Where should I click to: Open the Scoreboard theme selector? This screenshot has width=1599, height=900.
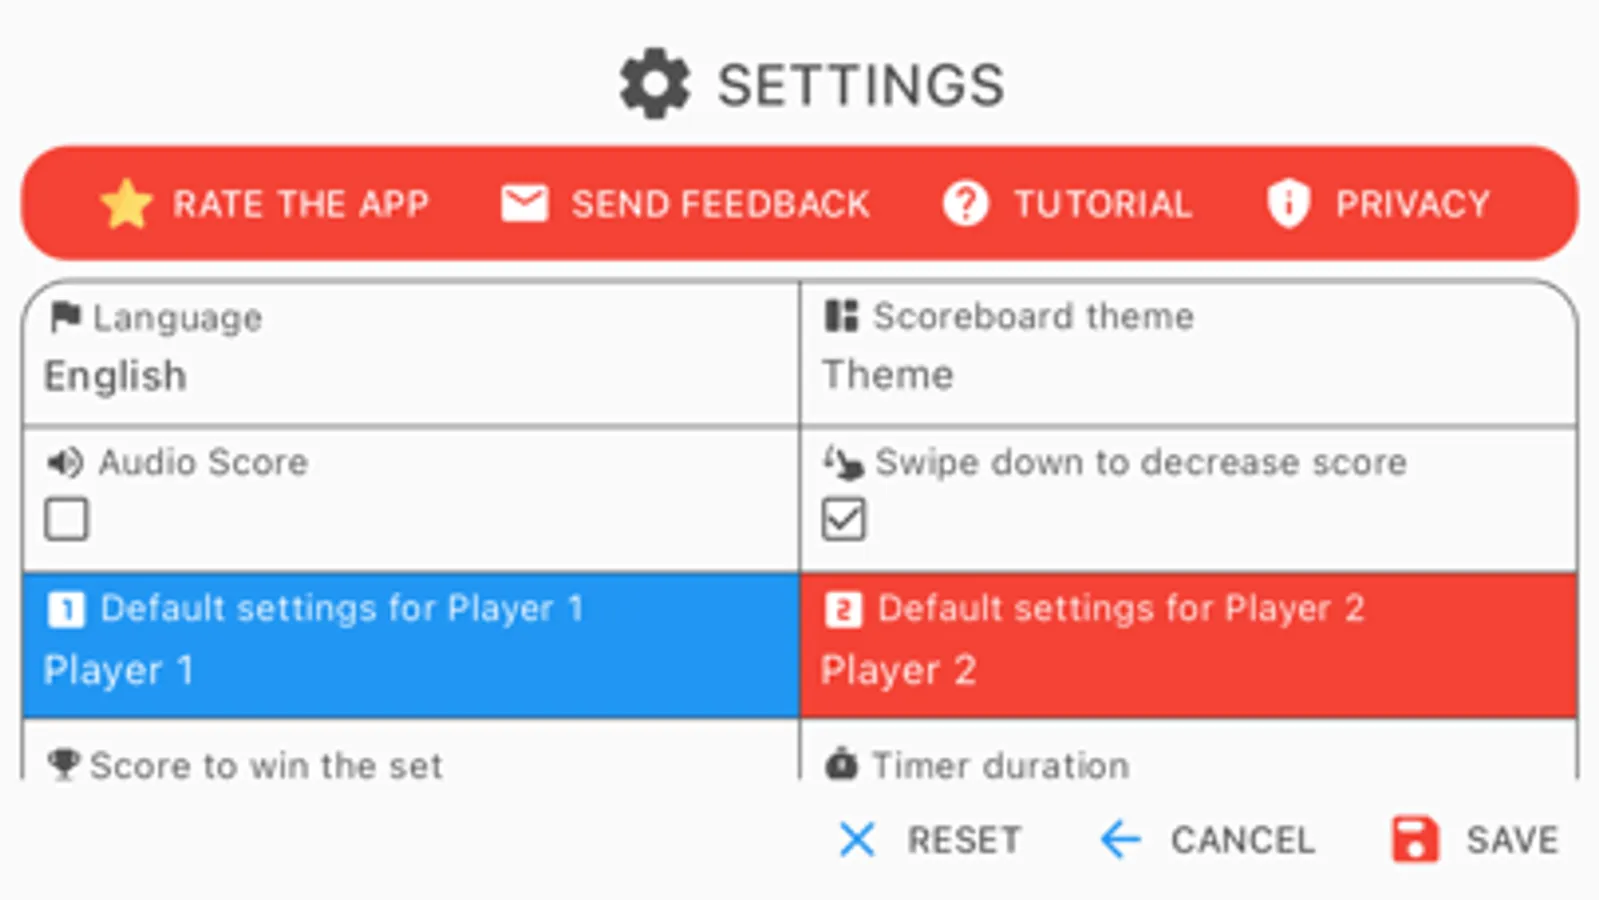(x=1188, y=375)
